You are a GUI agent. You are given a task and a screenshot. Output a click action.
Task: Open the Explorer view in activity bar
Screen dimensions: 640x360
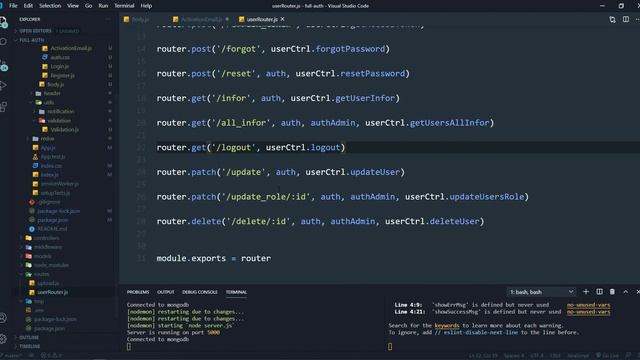point(4,21)
